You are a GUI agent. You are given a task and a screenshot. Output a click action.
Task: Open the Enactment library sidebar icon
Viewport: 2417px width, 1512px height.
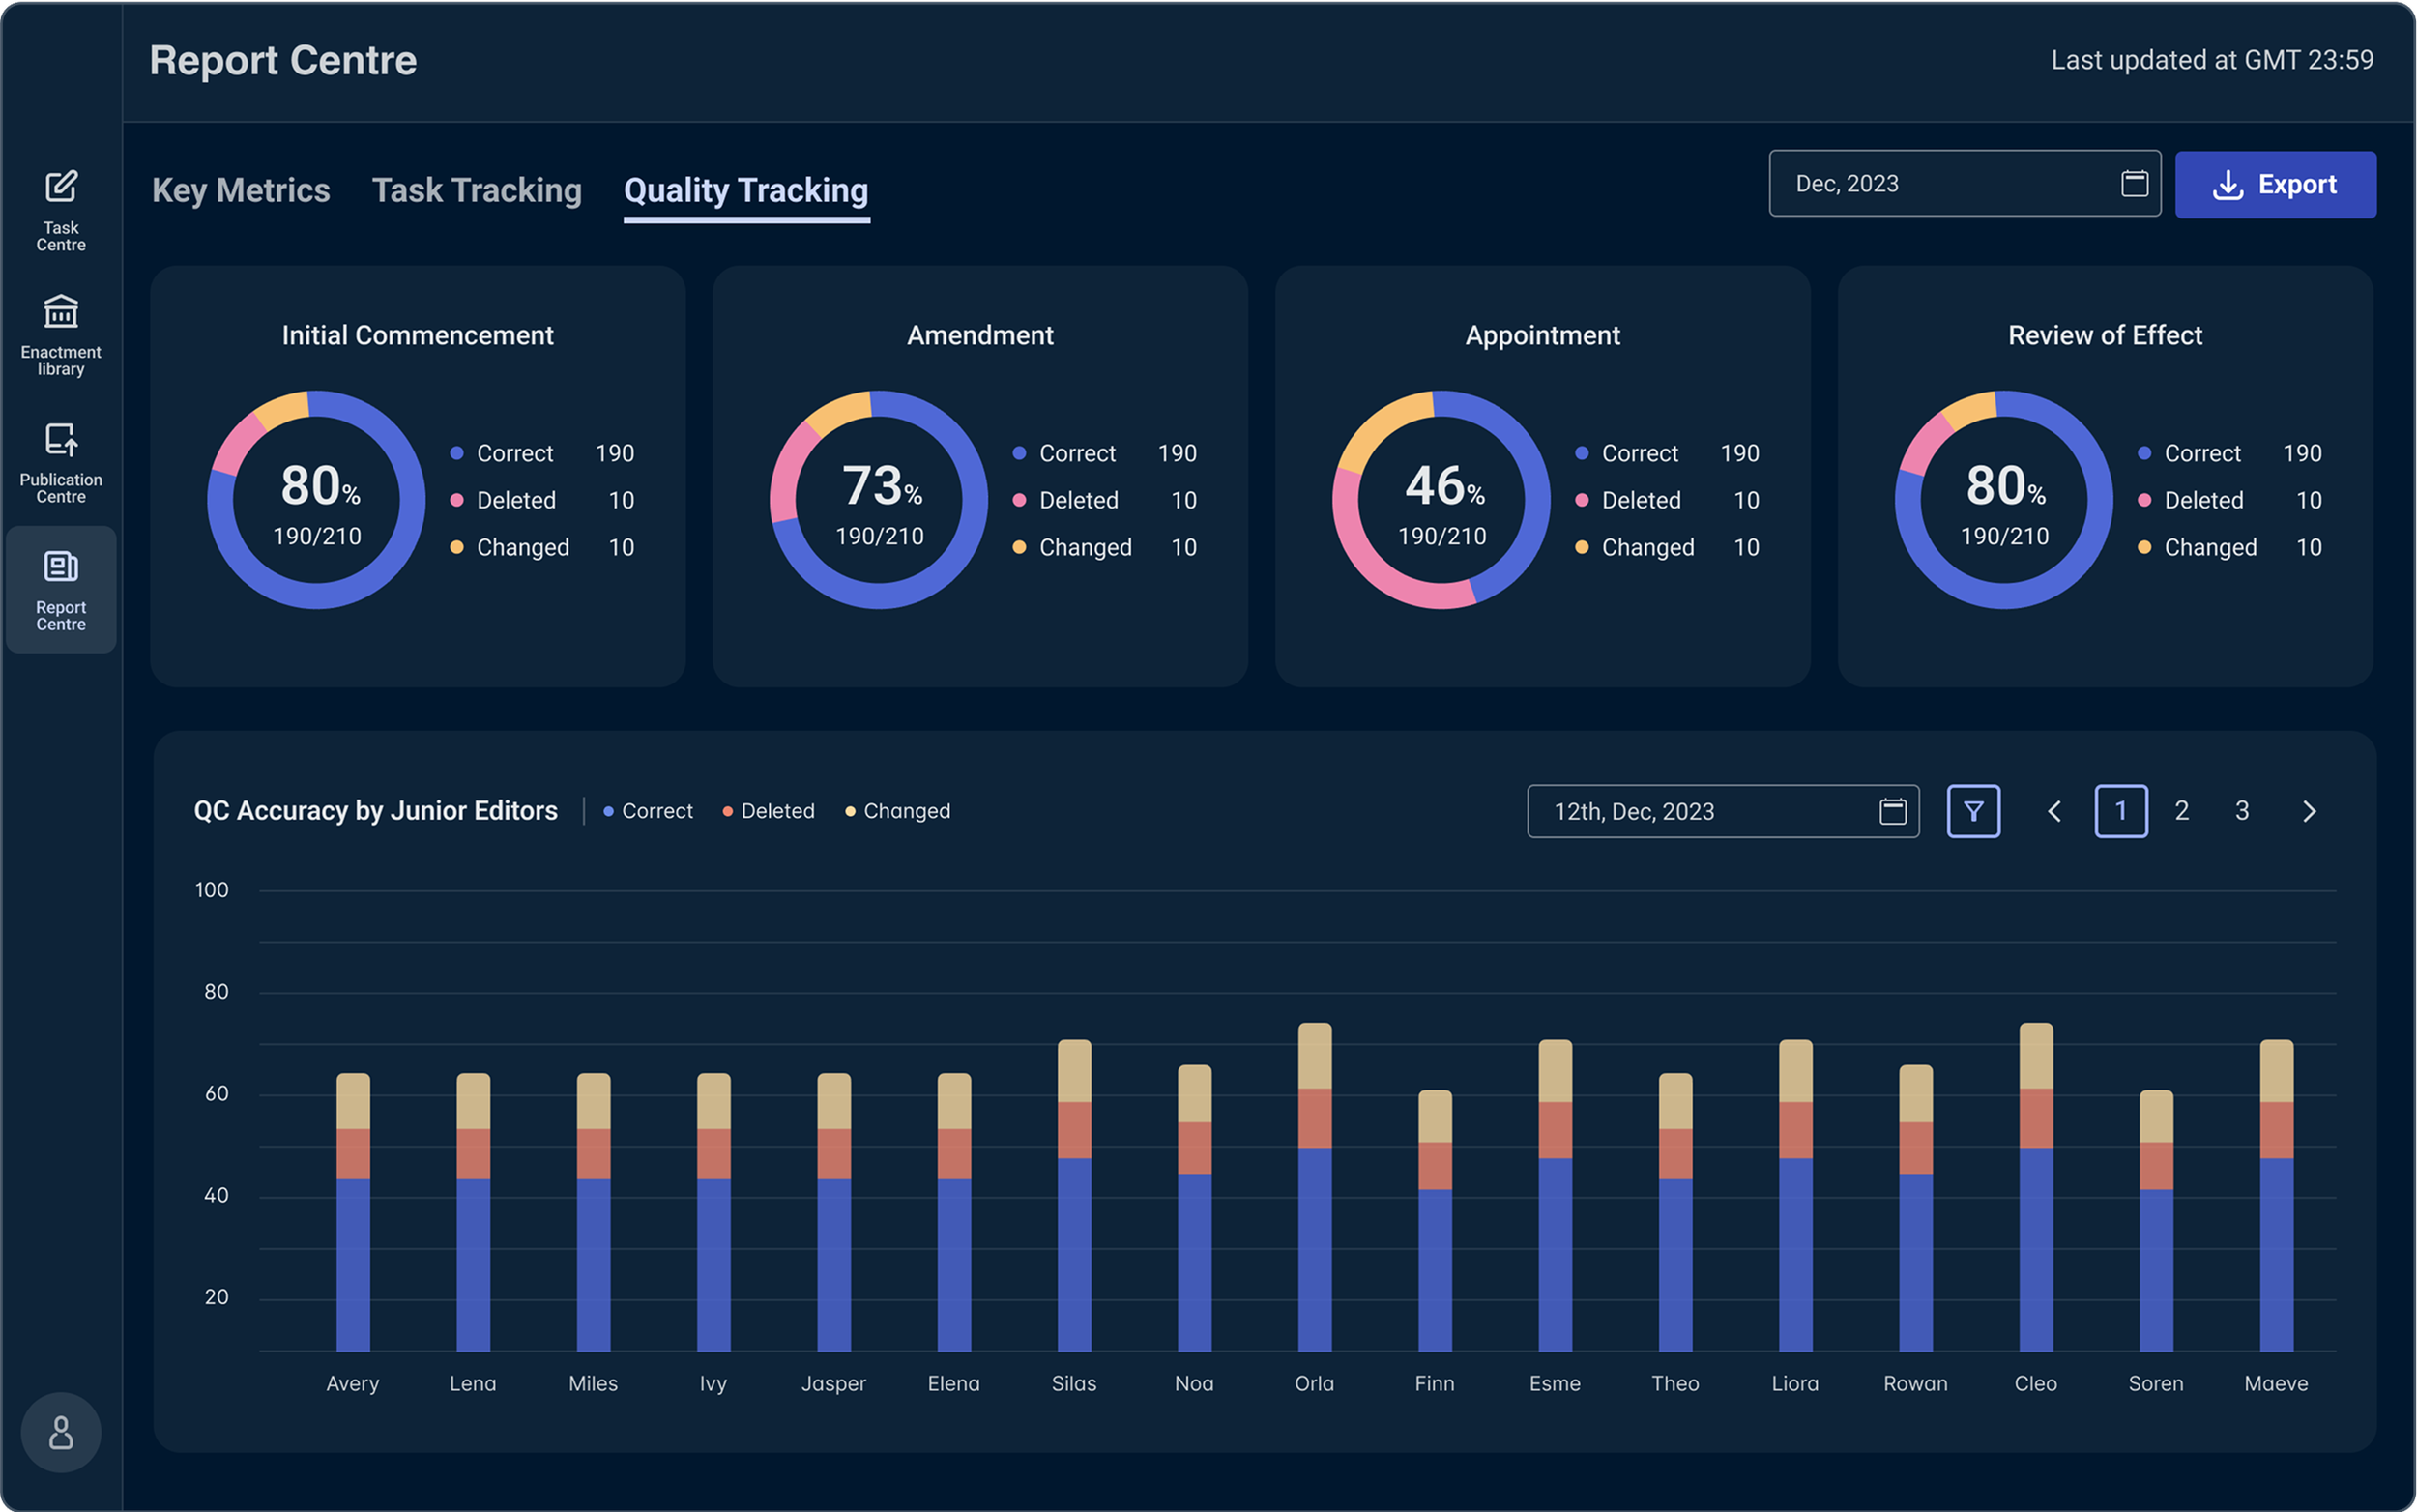tap(61, 334)
